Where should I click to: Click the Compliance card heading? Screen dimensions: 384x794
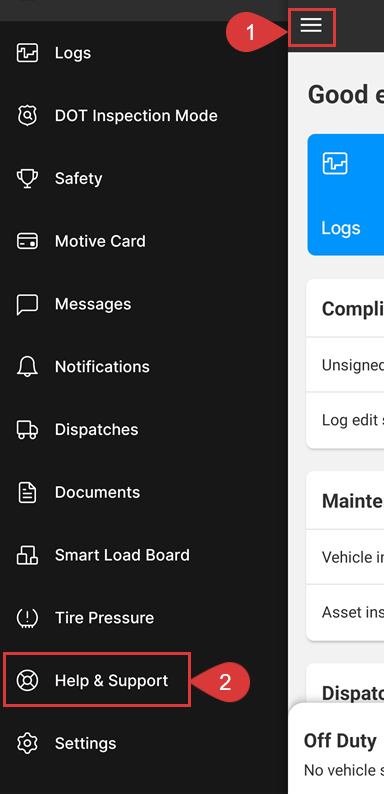click(353, 308)
